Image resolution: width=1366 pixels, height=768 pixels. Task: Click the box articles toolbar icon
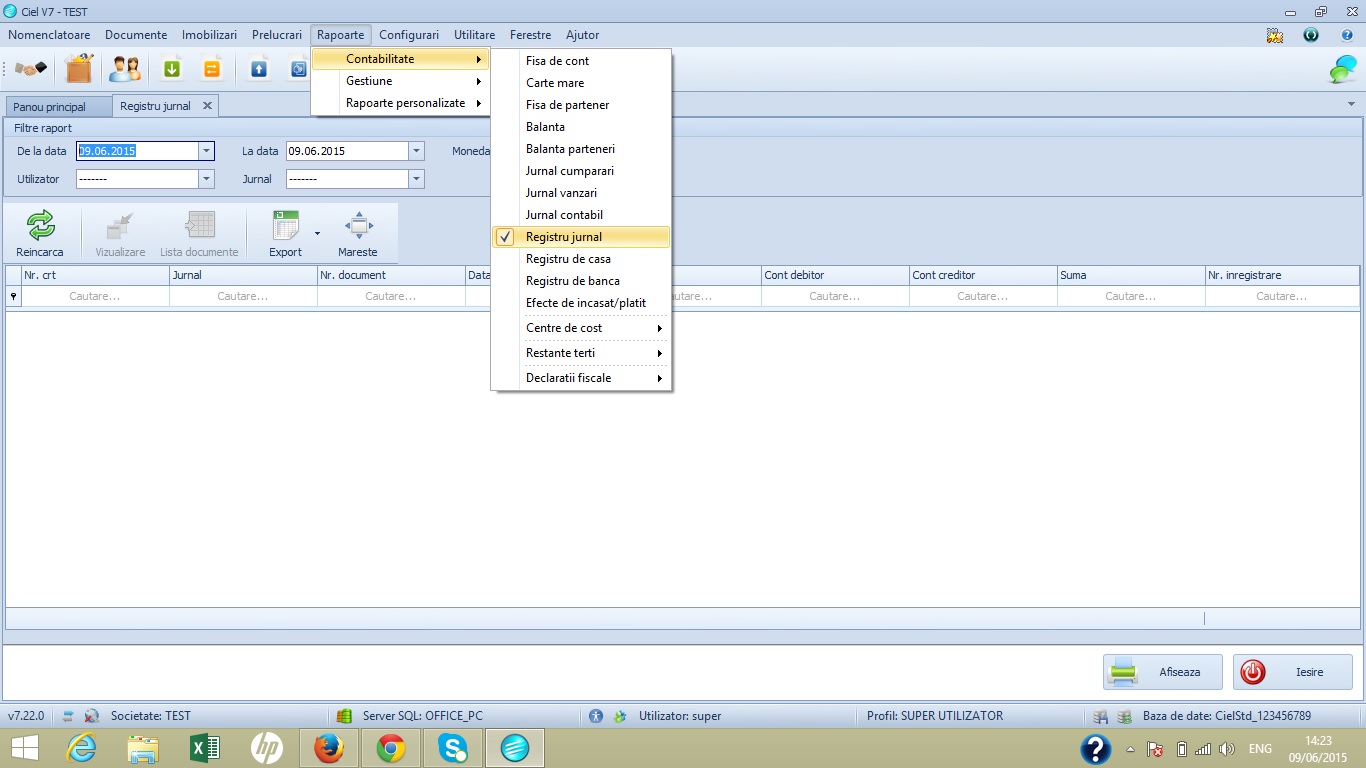click(x=78, y=69)
